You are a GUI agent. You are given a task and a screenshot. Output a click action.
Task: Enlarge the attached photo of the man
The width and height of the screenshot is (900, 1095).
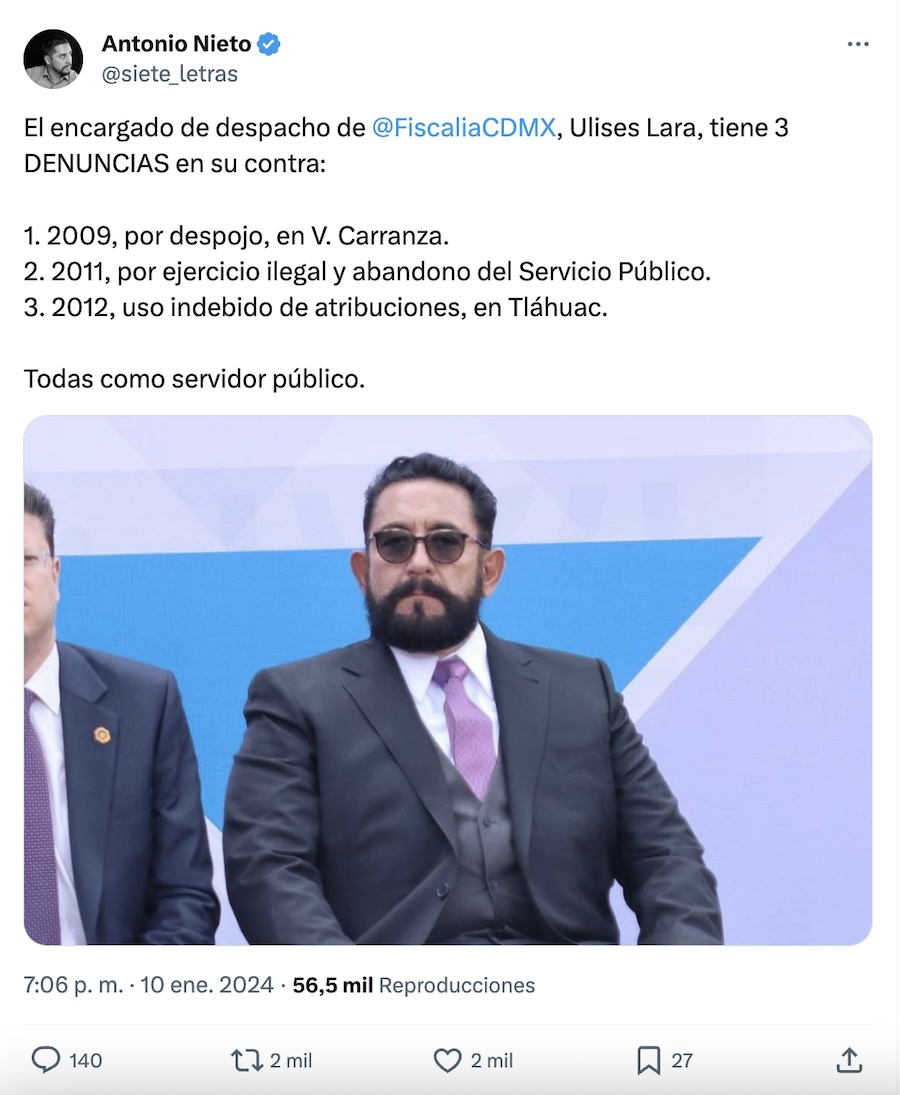[x=448, y=680]
